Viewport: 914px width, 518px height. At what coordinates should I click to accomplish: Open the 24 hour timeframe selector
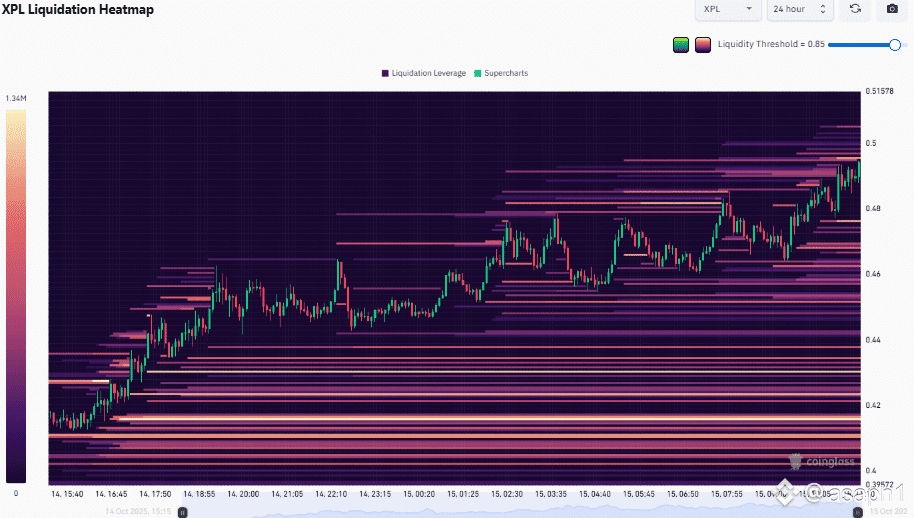(x=800, y=9)
